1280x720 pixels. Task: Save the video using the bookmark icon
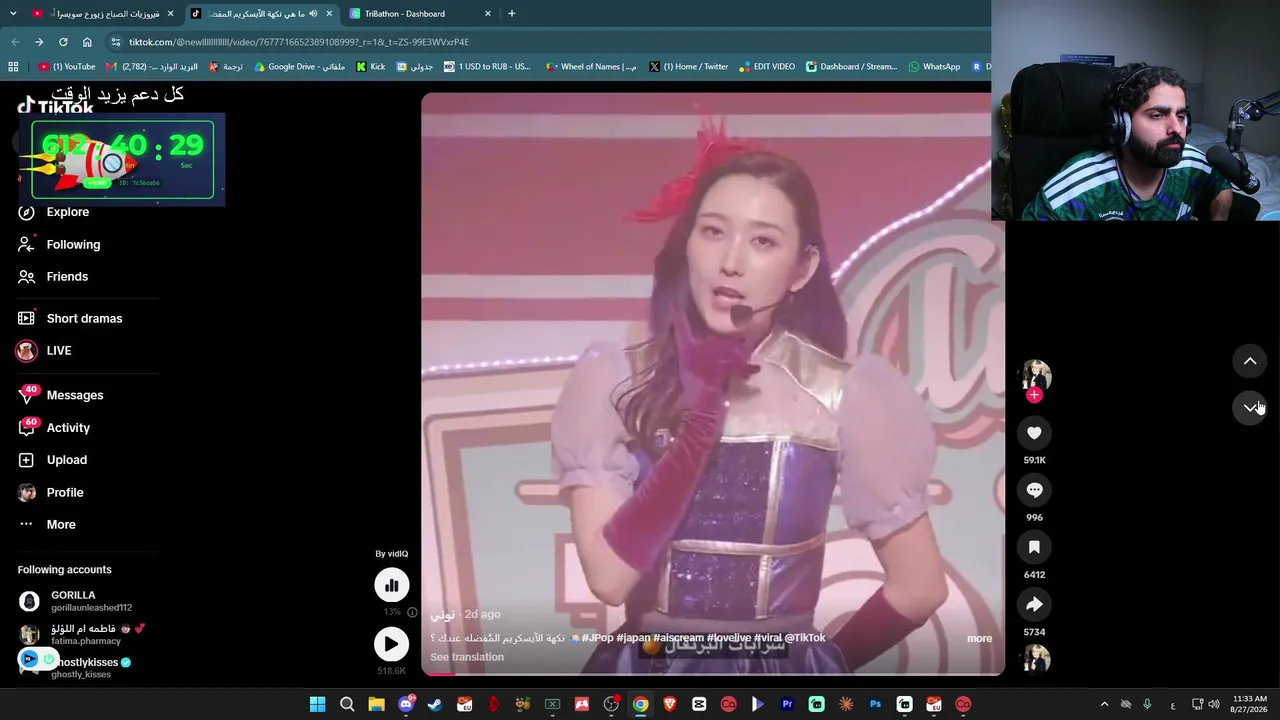[x=1034, y=547]
